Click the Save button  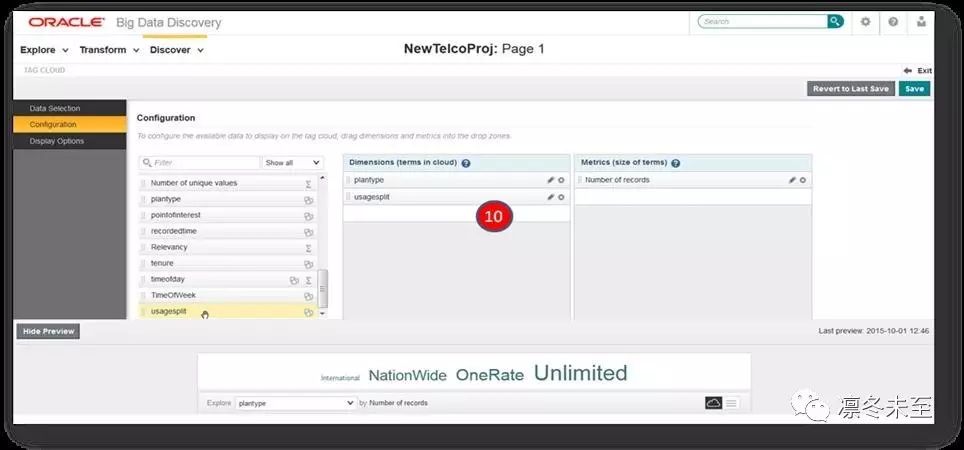(x=914, y=89)
